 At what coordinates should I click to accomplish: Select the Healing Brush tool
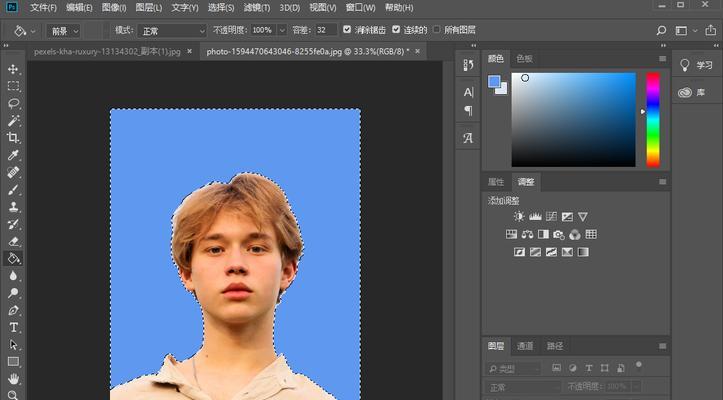tap(13, 173)
